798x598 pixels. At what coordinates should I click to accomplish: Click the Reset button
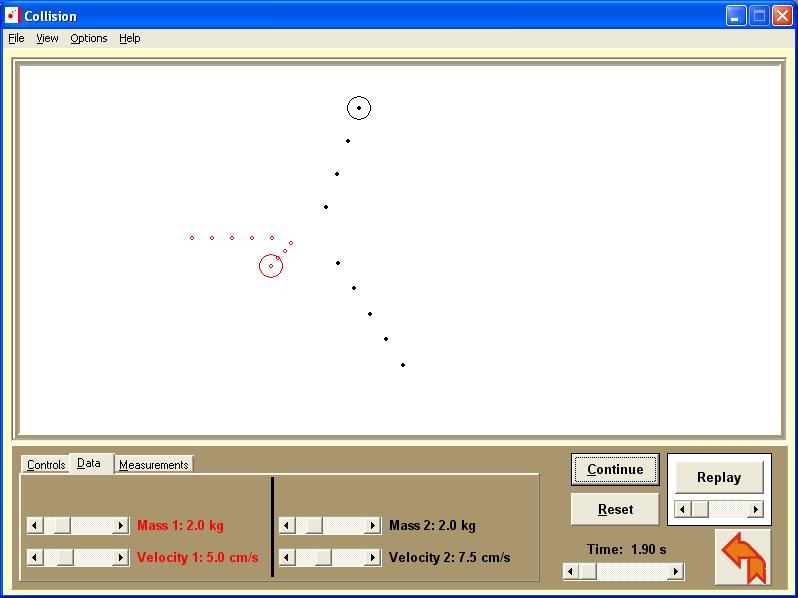[615, 509]
